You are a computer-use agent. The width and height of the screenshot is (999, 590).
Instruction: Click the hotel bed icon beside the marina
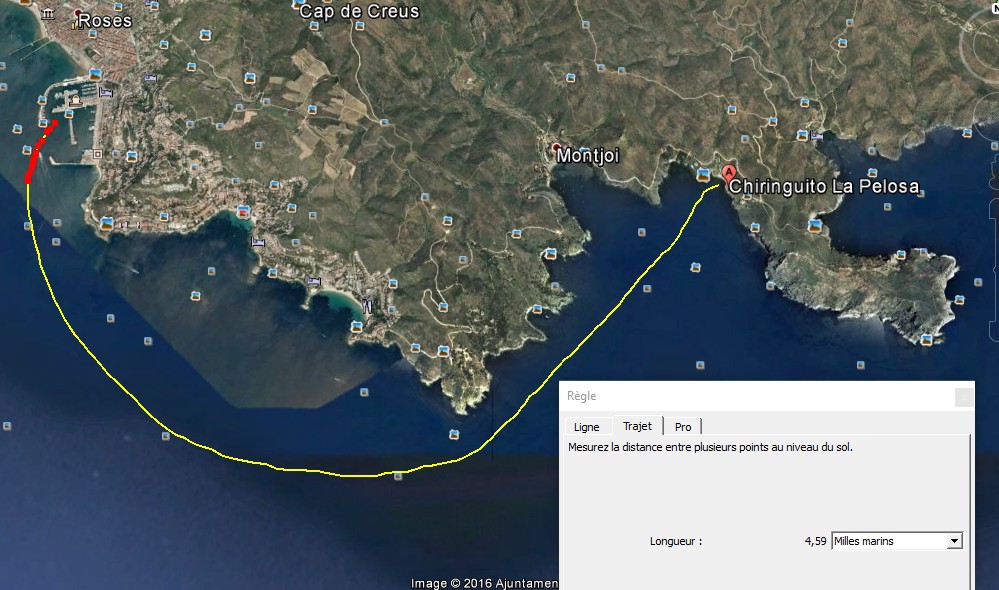pos(106,93)
